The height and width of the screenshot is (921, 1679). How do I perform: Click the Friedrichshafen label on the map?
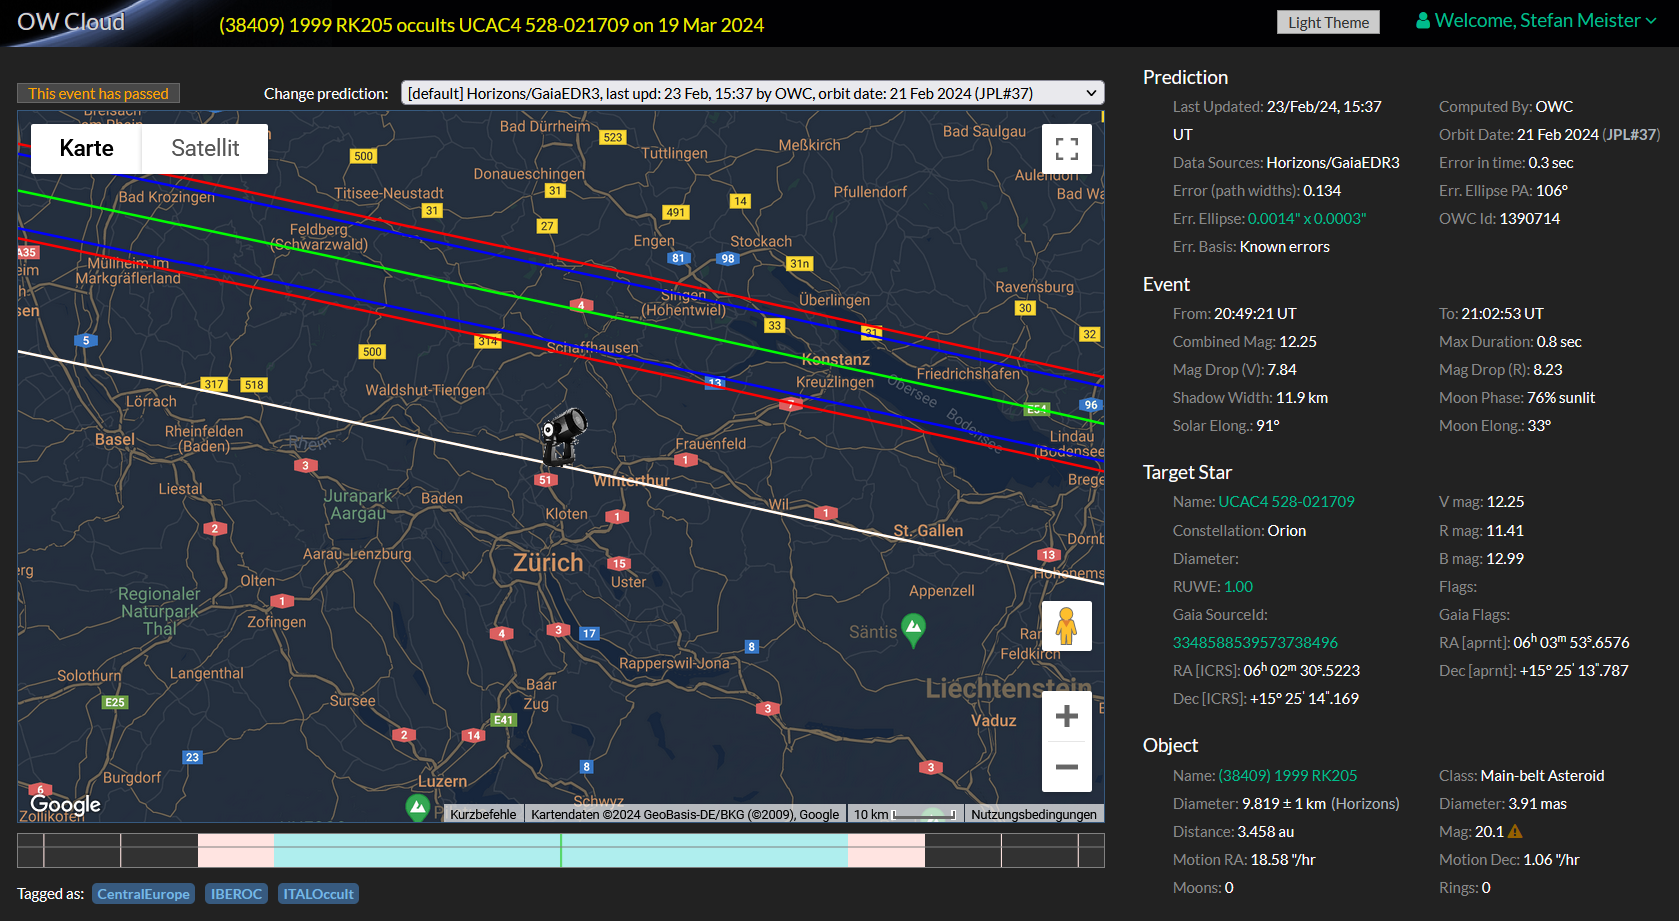click(969, 374)
